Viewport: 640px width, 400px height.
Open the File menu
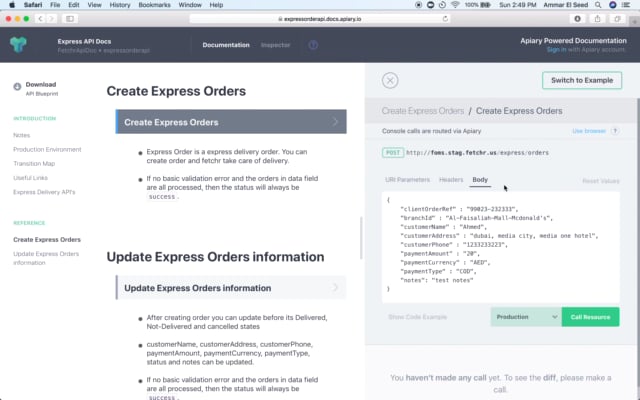(55, 5)
